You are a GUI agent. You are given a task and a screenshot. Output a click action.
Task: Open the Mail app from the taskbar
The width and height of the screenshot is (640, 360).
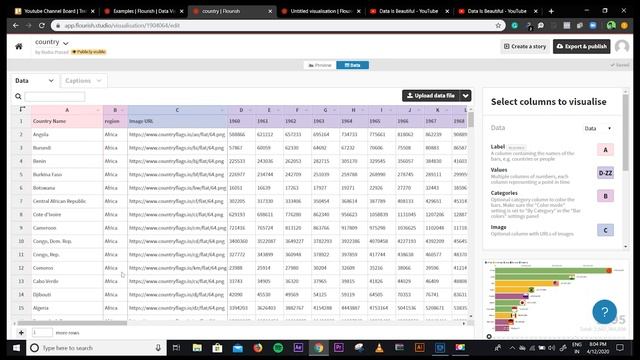click(x=238, y=348)
